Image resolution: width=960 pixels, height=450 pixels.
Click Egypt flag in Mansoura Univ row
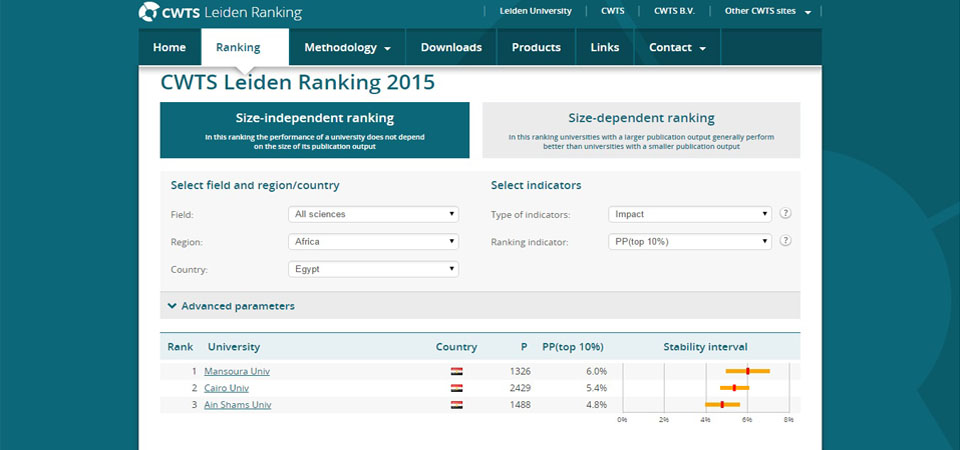point(457,371)
